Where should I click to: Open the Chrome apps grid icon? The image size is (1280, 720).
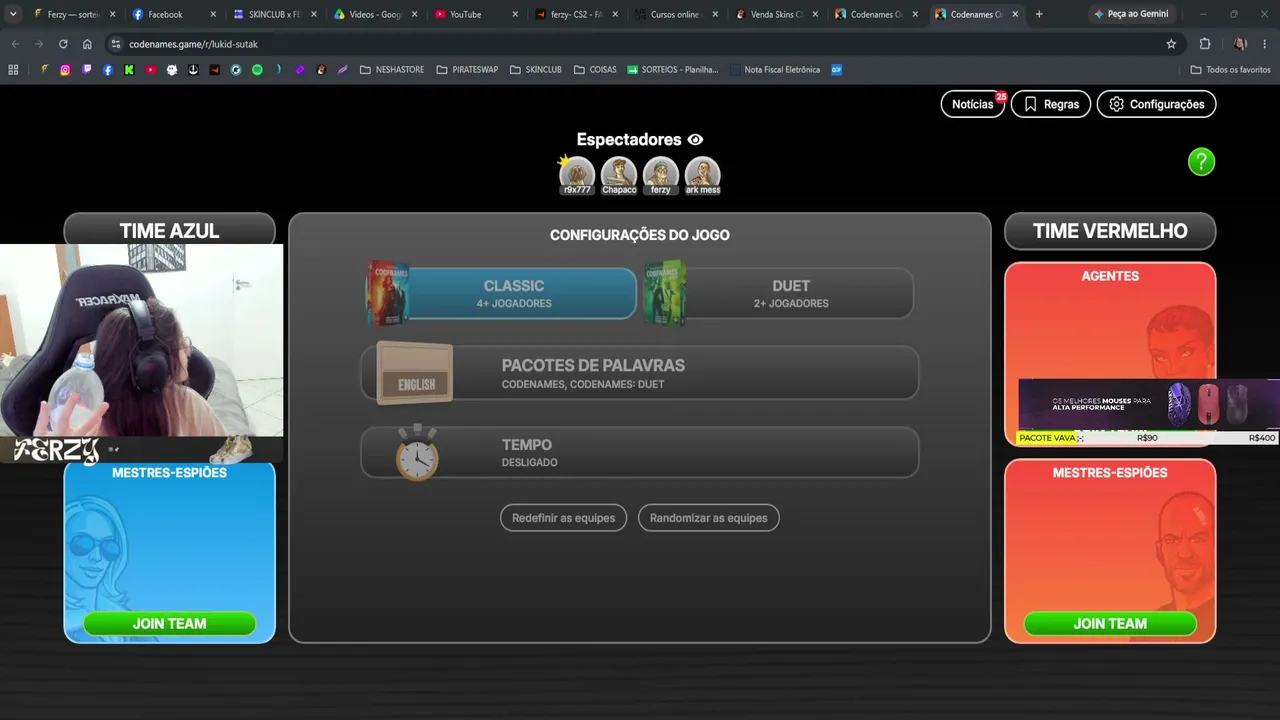coord(13,70)
